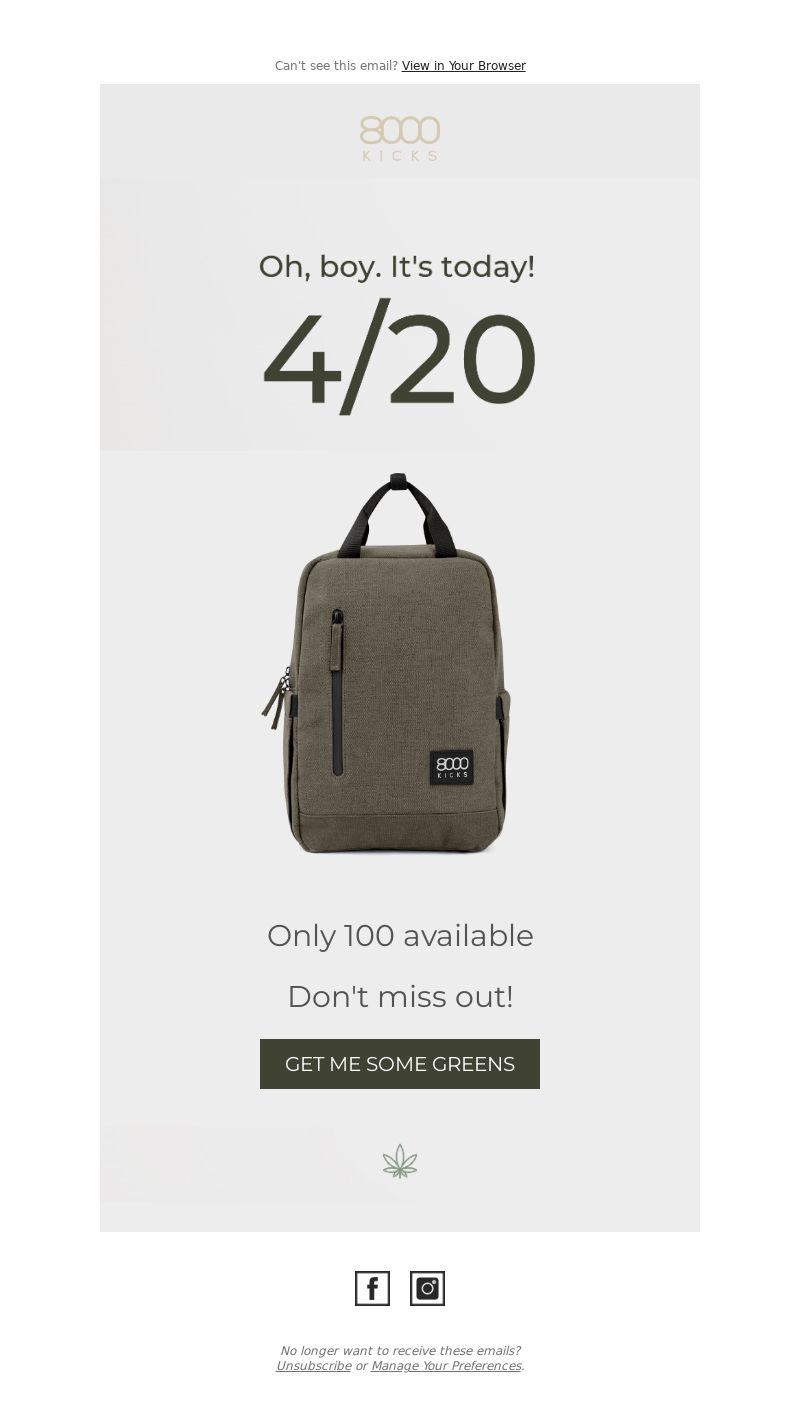800x1423 pixels.
Task: Click the backpack's darker bottom panel
Action: [399, 828]
